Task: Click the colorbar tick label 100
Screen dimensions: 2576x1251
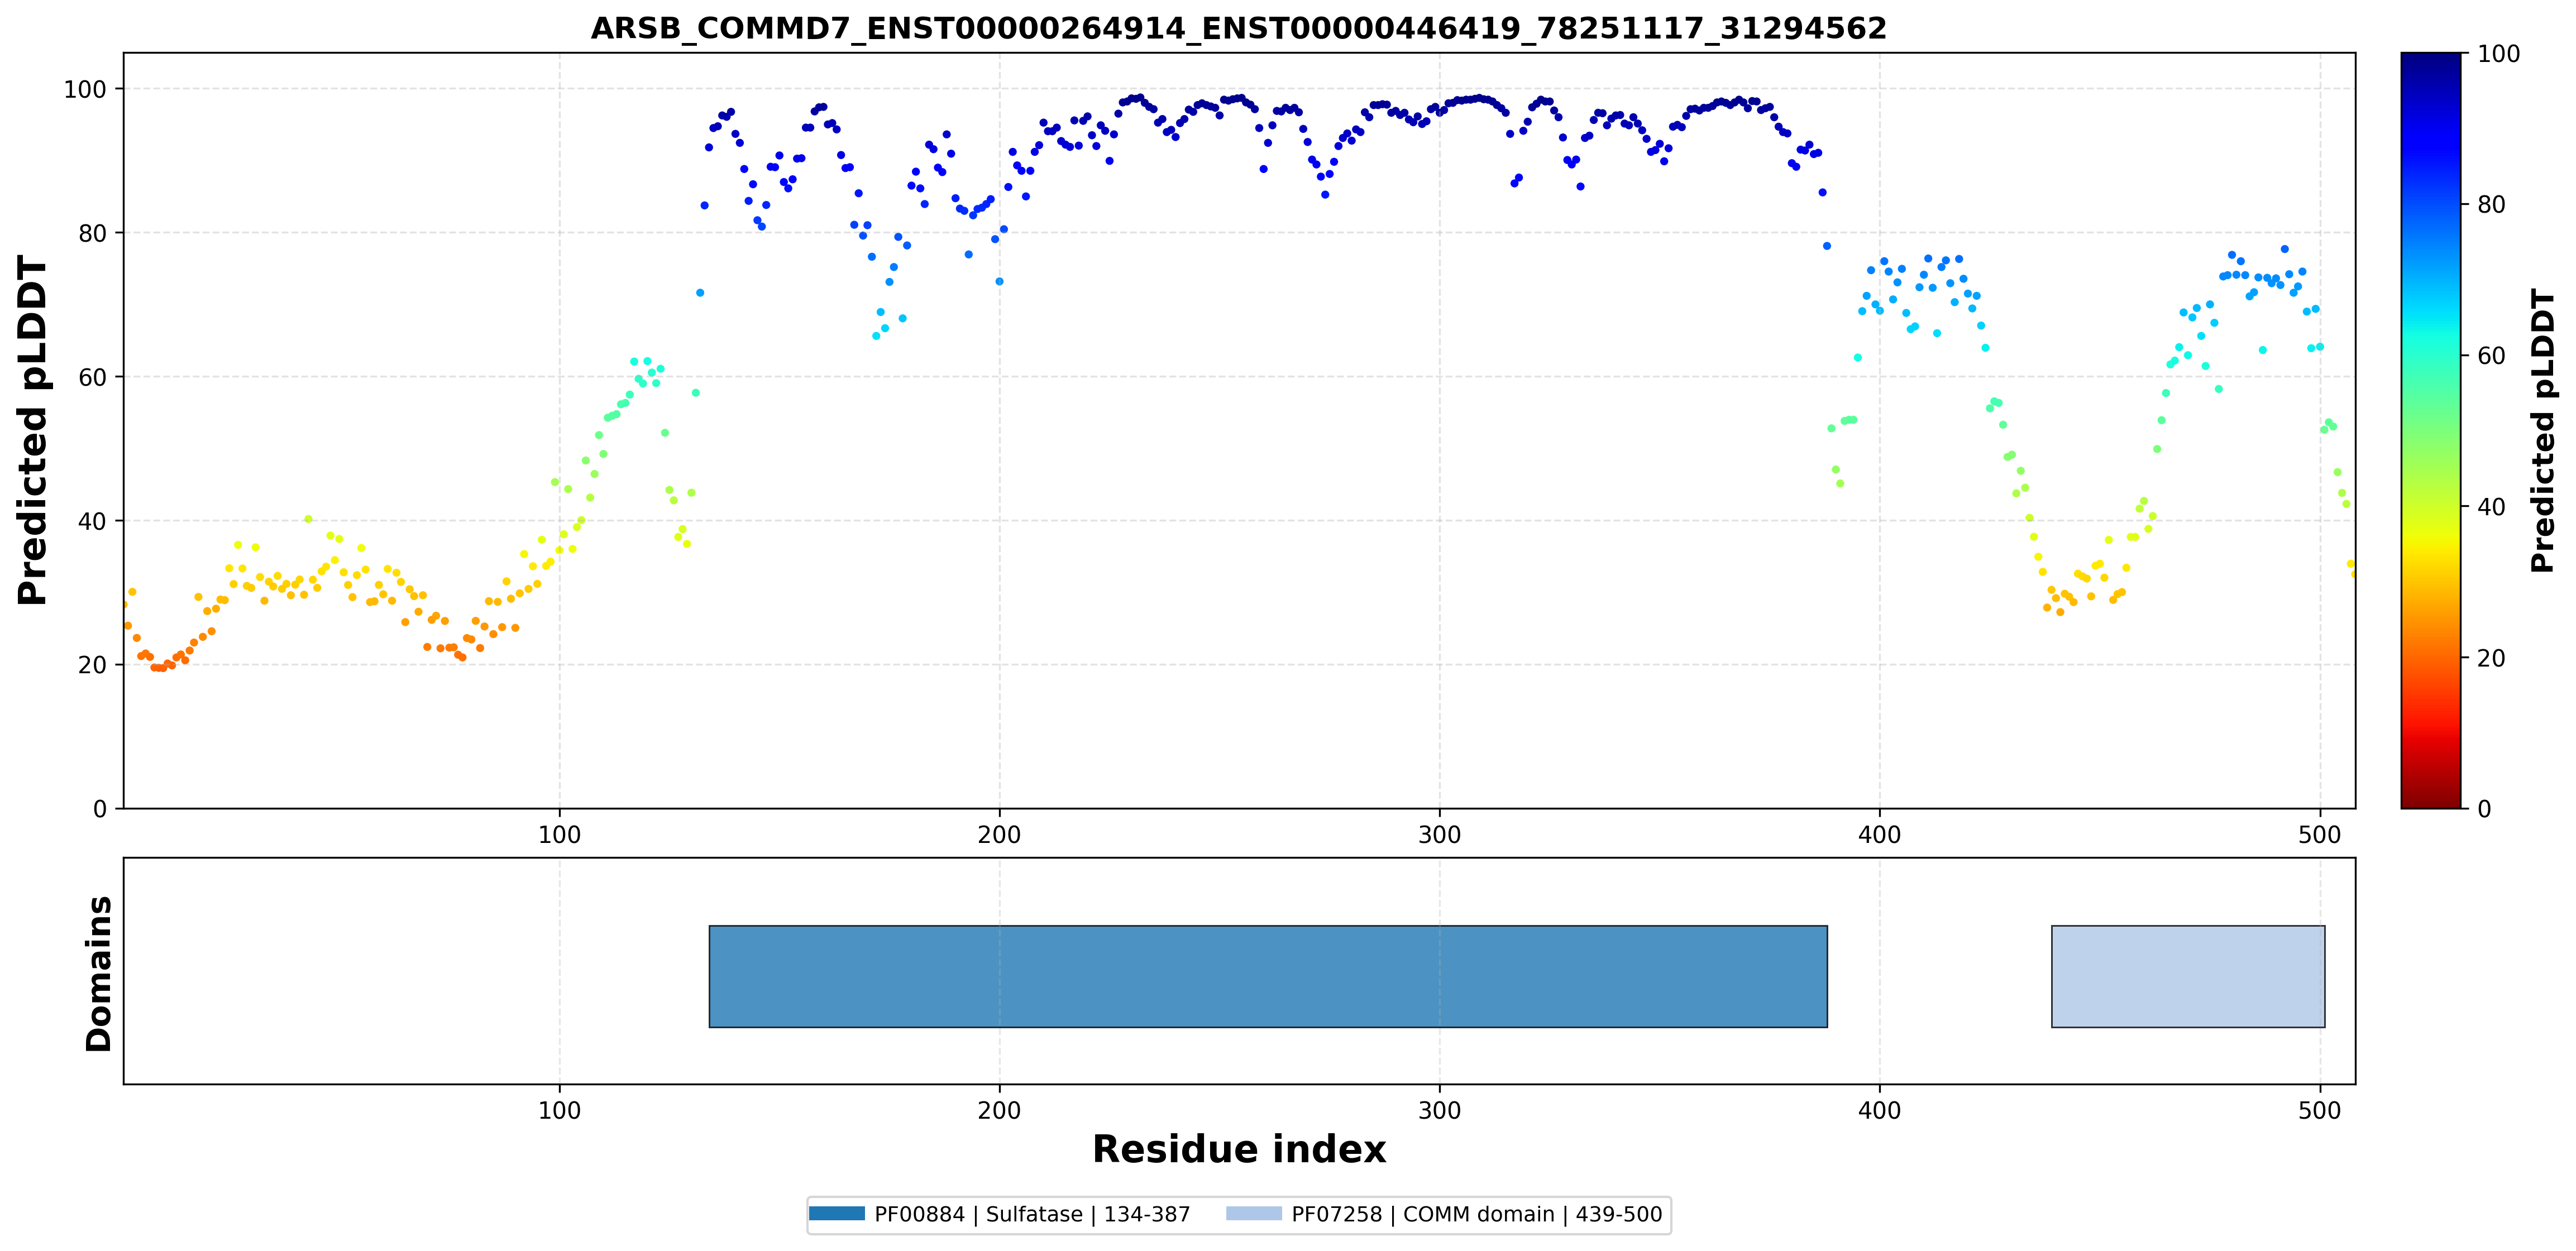Action: [x=2498, y=54]
